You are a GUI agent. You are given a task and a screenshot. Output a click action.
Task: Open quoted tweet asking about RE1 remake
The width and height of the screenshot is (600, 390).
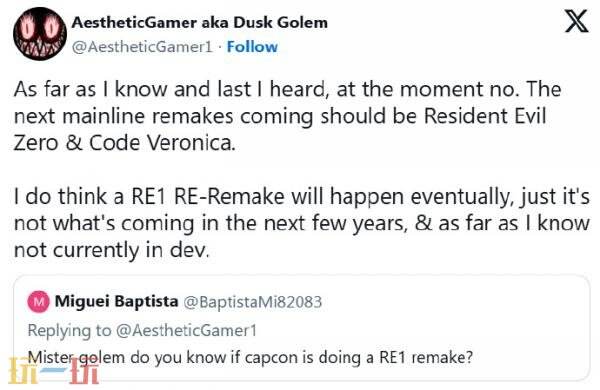click(300, 327)
